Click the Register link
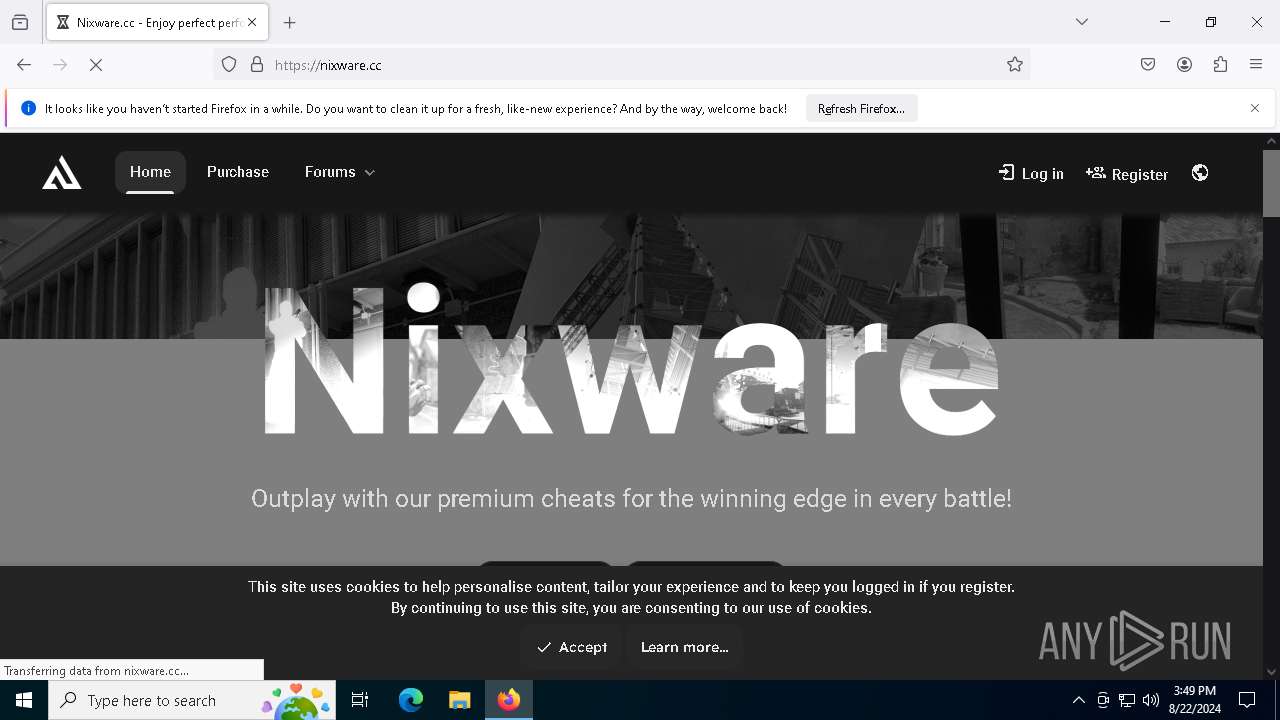Screen dimensions: 1280x720 click(x=1127, y=173)
